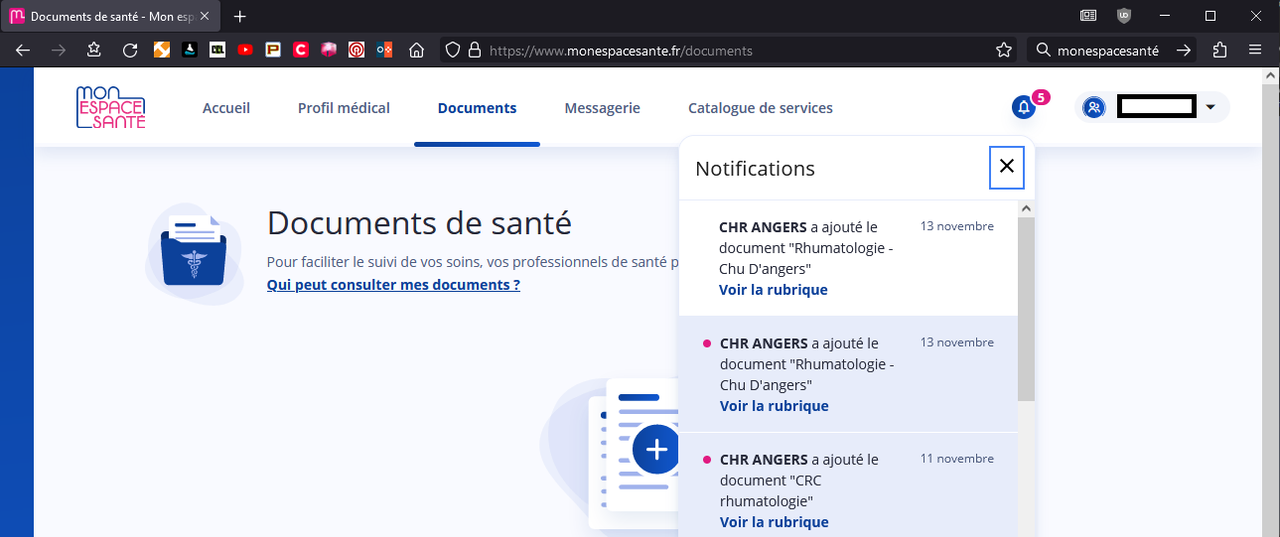The width and height of the screenshot is (1280, 537).
Task: Open the red podcast-circle bookmark icon
Action: pyautogui.click(x=356, y=50)
